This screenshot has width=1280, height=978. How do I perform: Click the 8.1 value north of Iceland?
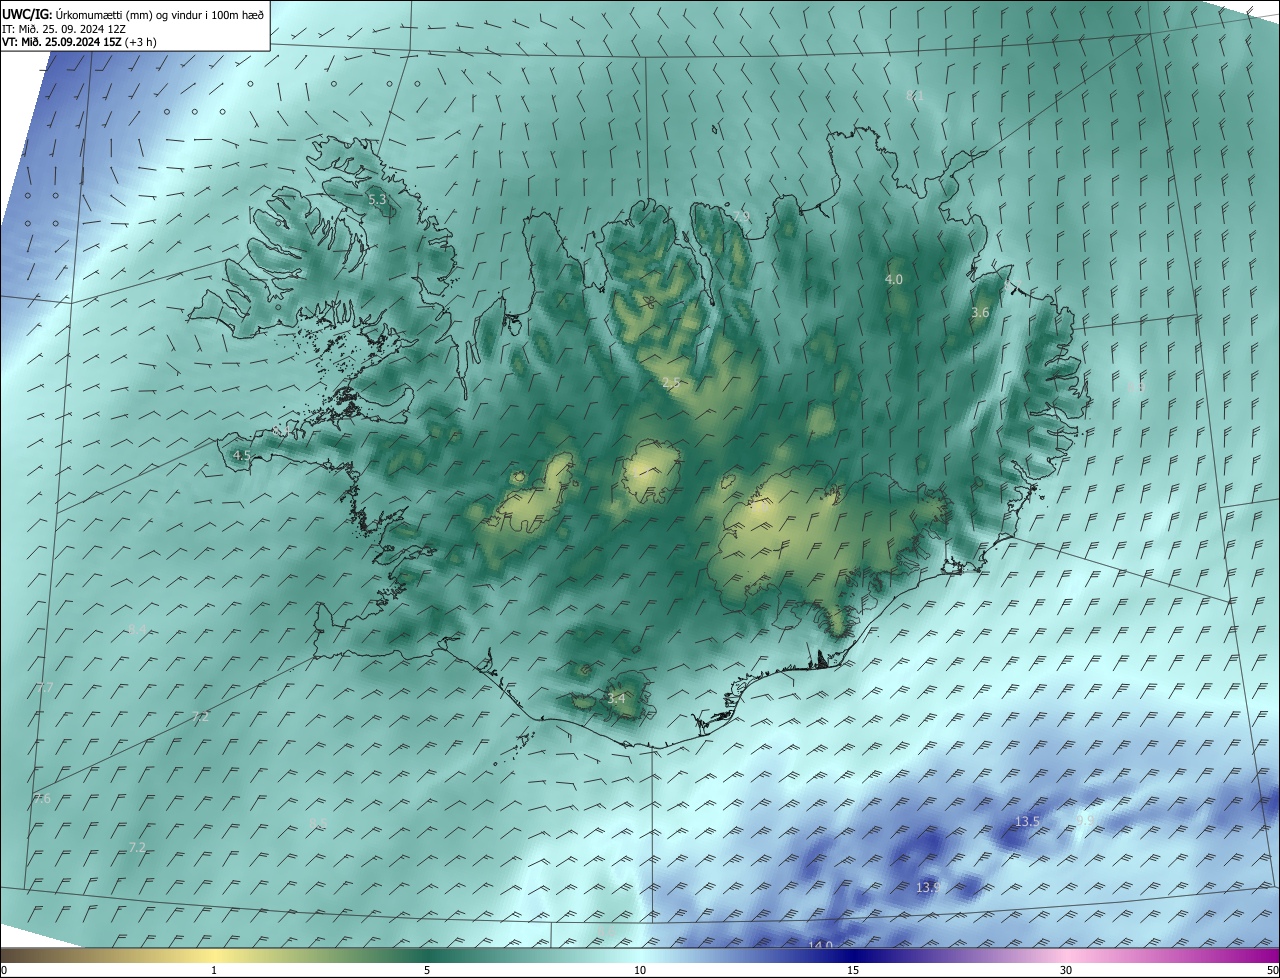914,96
